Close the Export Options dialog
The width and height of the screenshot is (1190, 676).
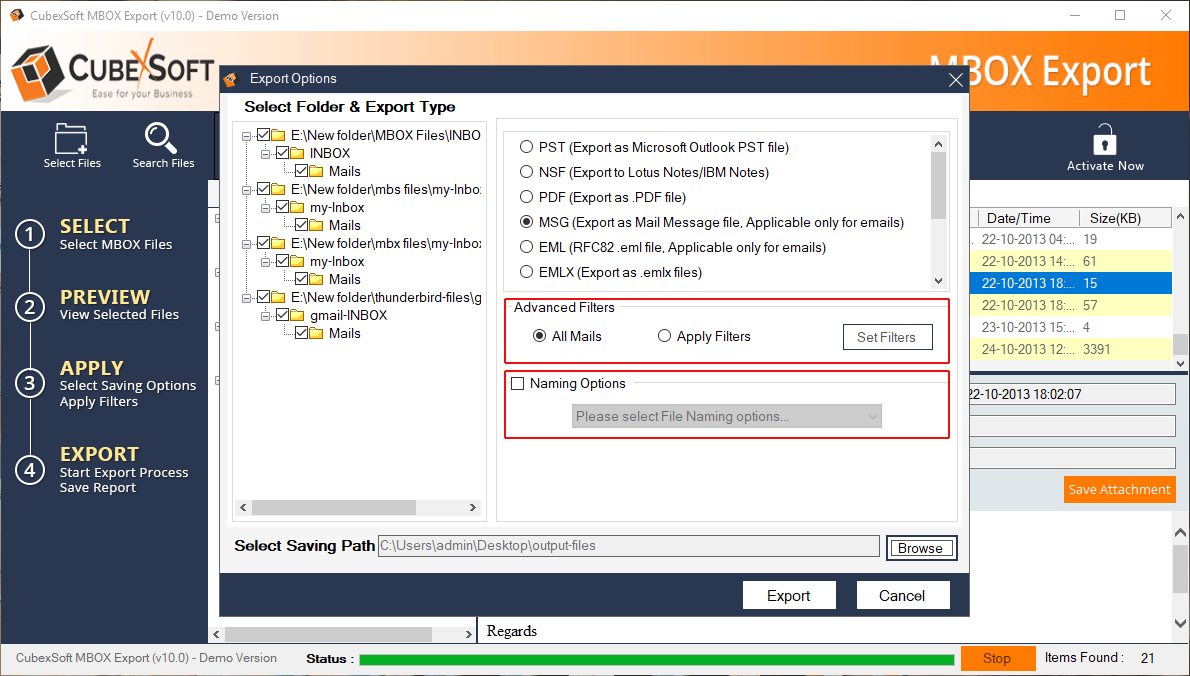point(955,80)
